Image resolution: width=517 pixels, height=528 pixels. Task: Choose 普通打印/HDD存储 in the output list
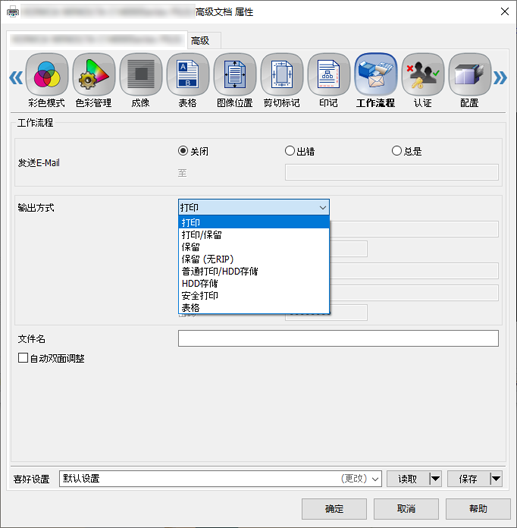254,271
